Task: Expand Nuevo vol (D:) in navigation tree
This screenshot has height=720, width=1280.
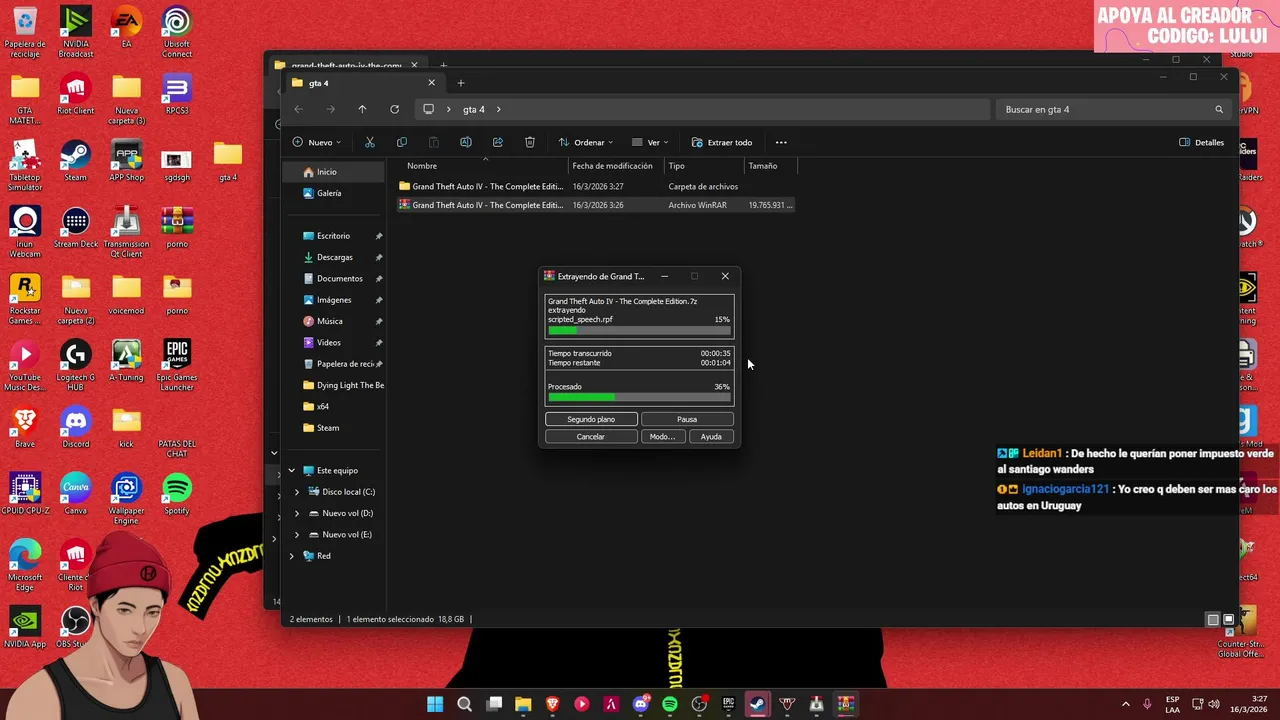Action: coord(296,513)
